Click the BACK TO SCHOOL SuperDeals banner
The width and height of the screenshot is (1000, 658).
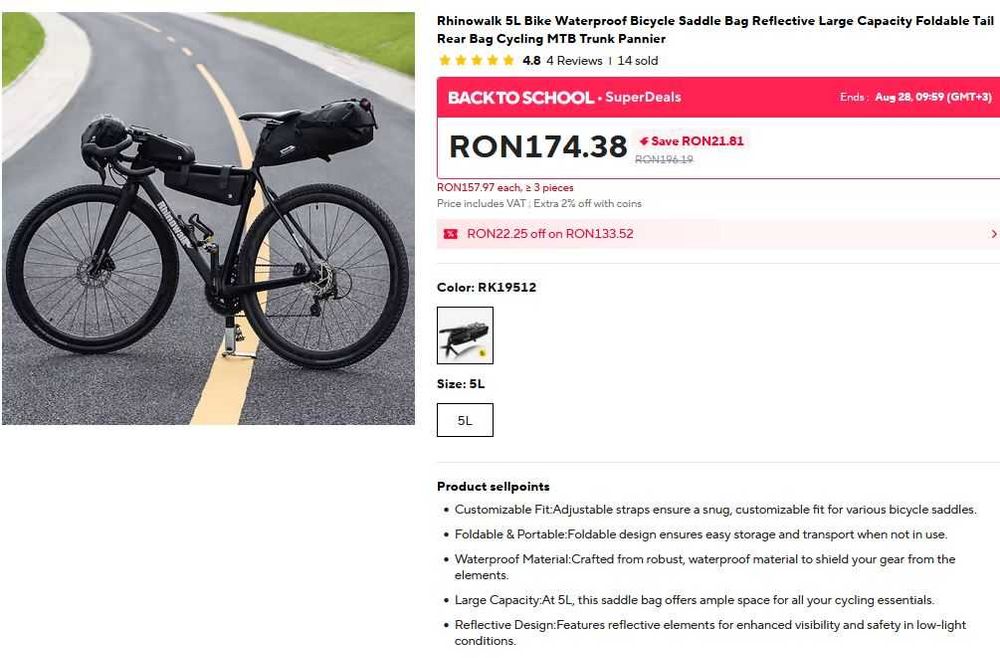point(564,97)
